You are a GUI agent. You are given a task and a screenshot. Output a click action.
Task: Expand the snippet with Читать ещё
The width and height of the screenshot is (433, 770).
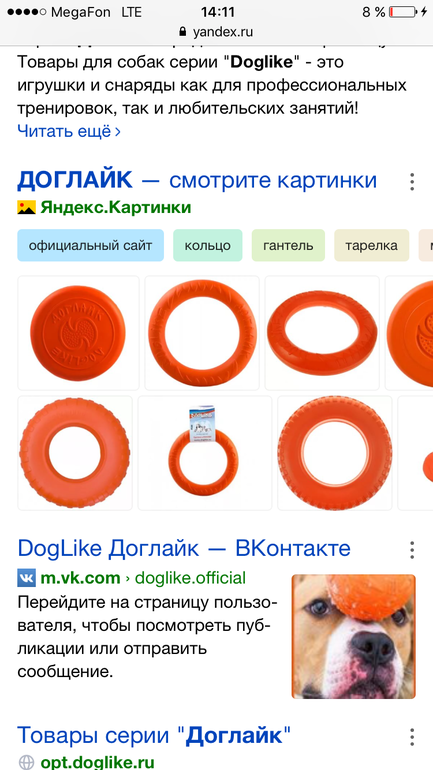(69, 131)
